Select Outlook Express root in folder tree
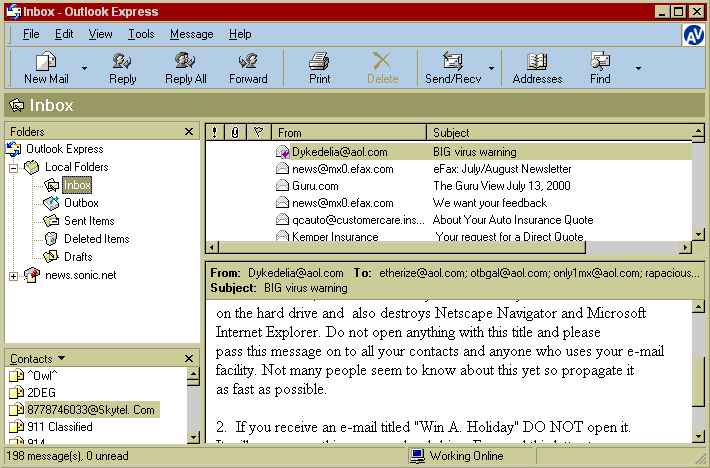Screen dimensions: 710x468 tap(64, 149)
